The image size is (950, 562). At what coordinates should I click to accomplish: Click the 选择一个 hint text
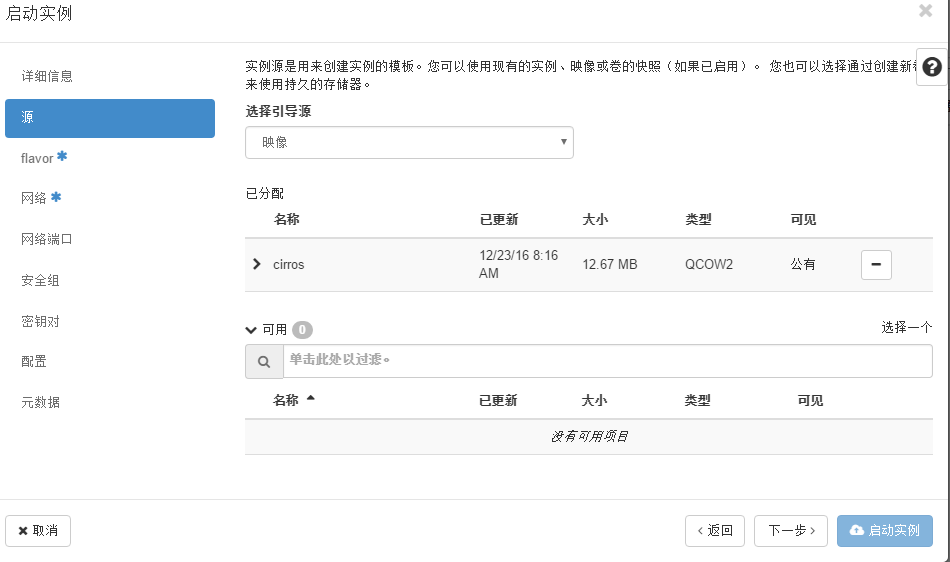click(906, 328)
